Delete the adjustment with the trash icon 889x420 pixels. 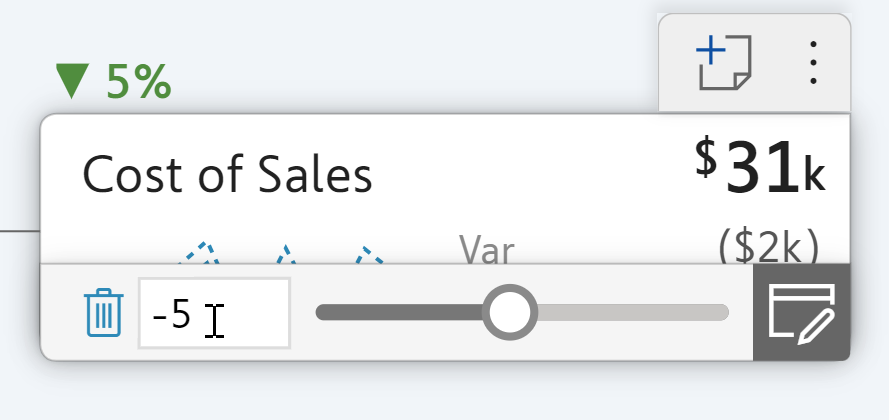(104, 312)
